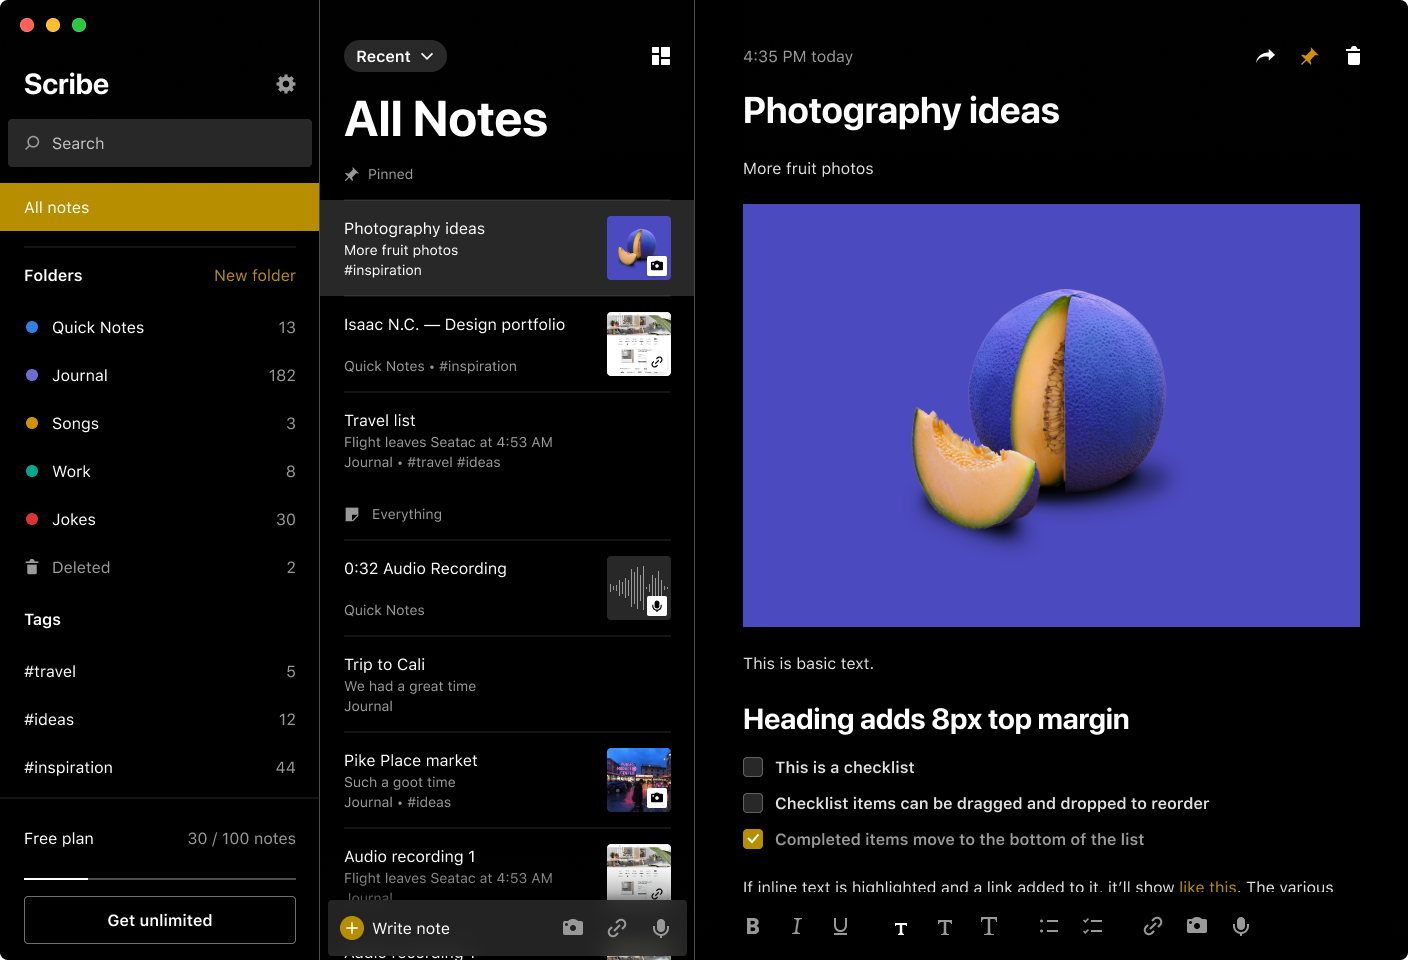
Task: Apply bold formatting in editor toolbar
Action: click(753, 926)
